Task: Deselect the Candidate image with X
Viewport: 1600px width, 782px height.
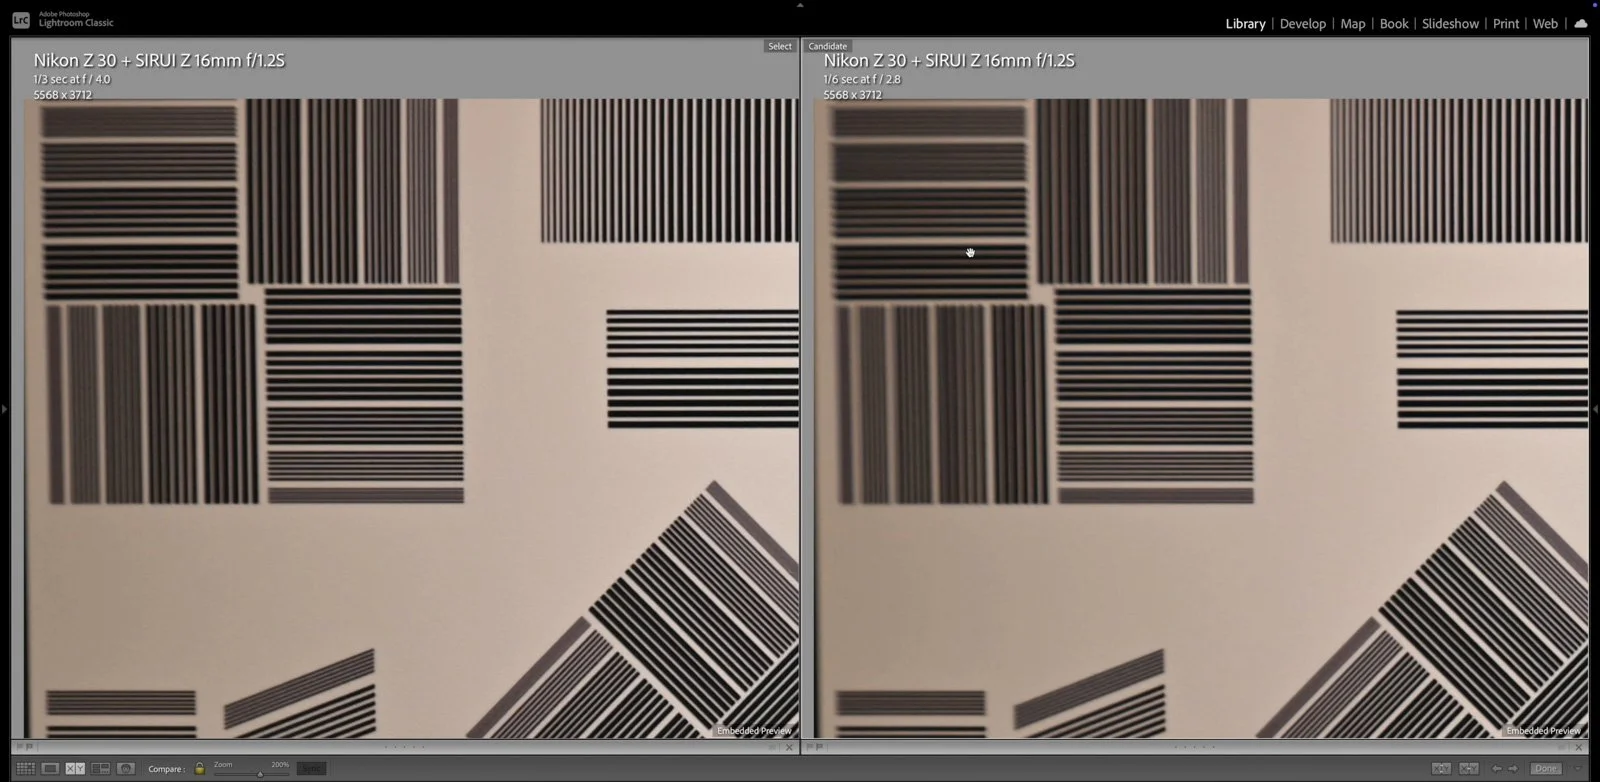Action: (1579, 747)
